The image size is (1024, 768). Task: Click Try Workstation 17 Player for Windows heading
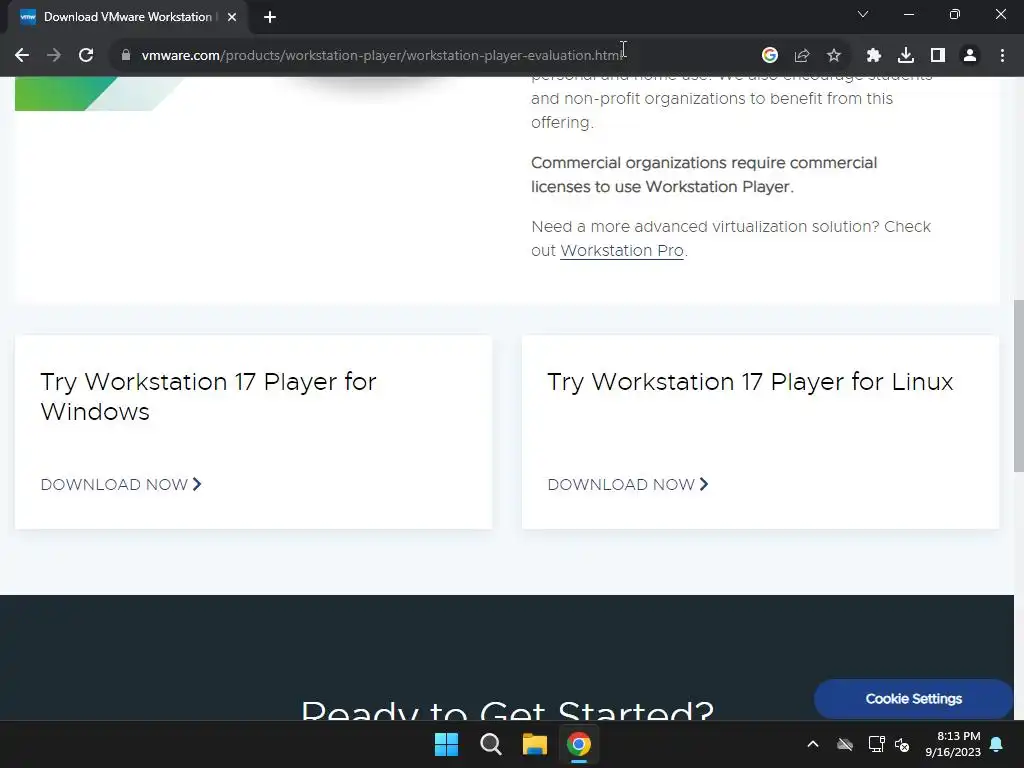click(208, 396)
